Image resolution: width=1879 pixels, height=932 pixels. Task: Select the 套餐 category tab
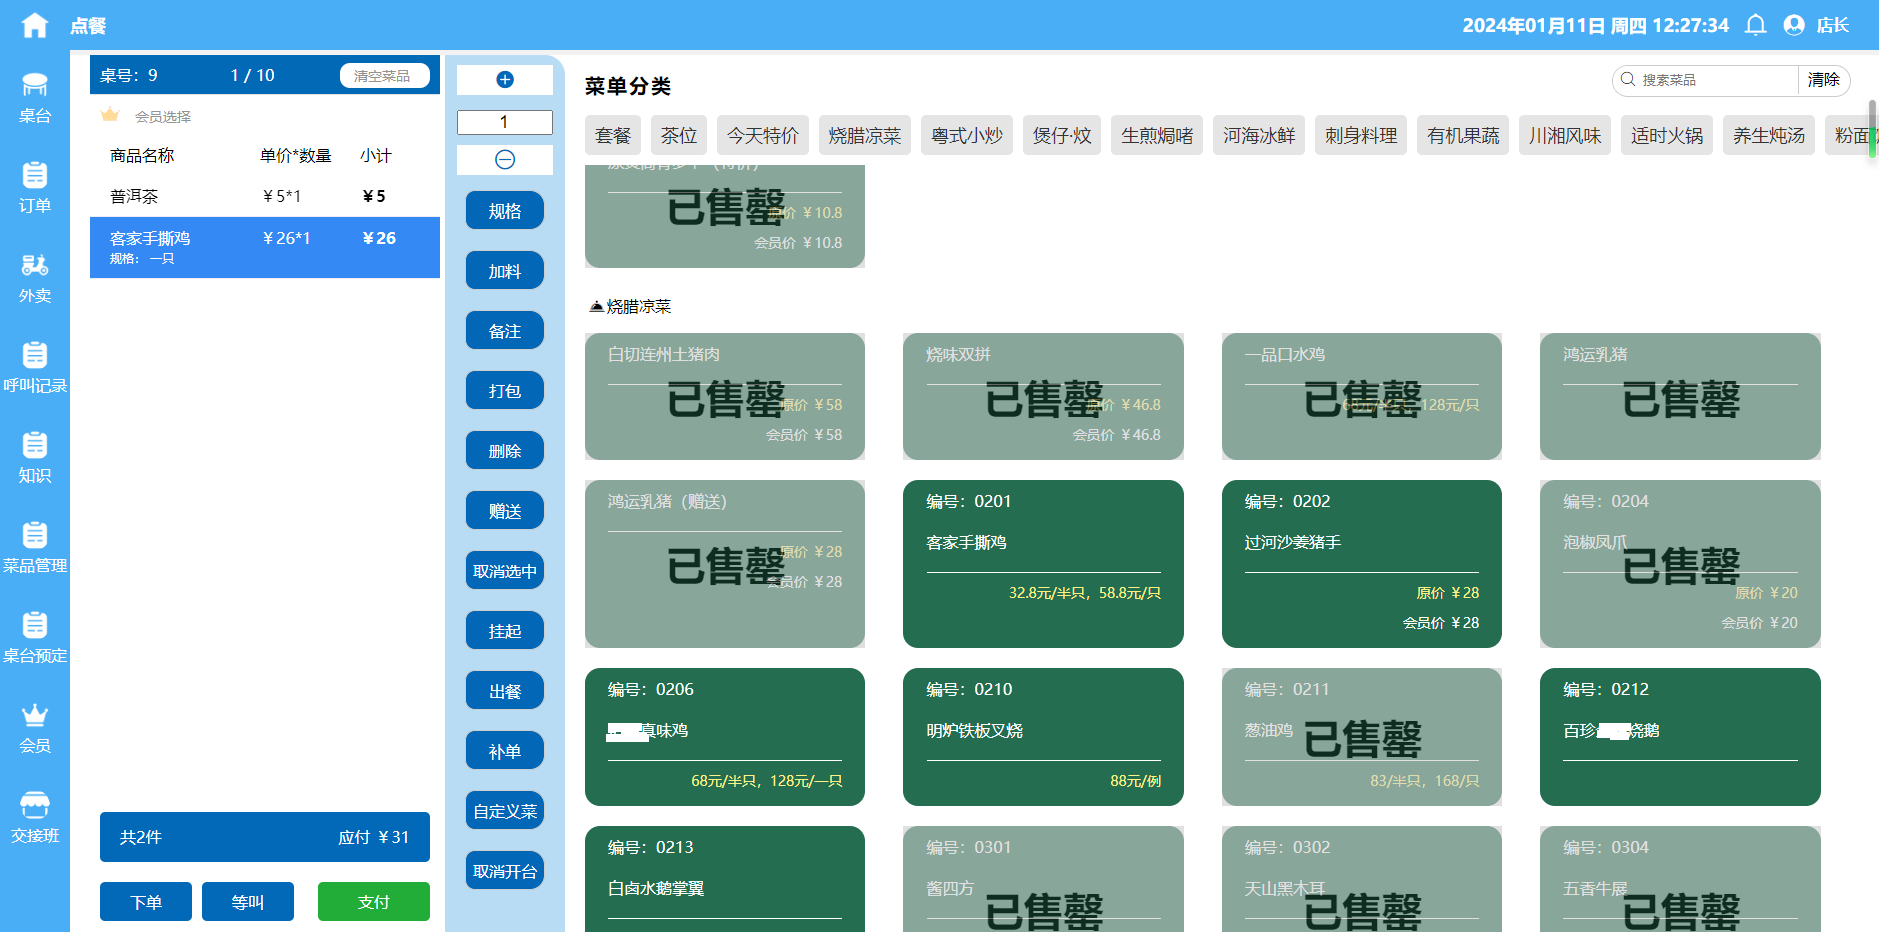point(613,135)
